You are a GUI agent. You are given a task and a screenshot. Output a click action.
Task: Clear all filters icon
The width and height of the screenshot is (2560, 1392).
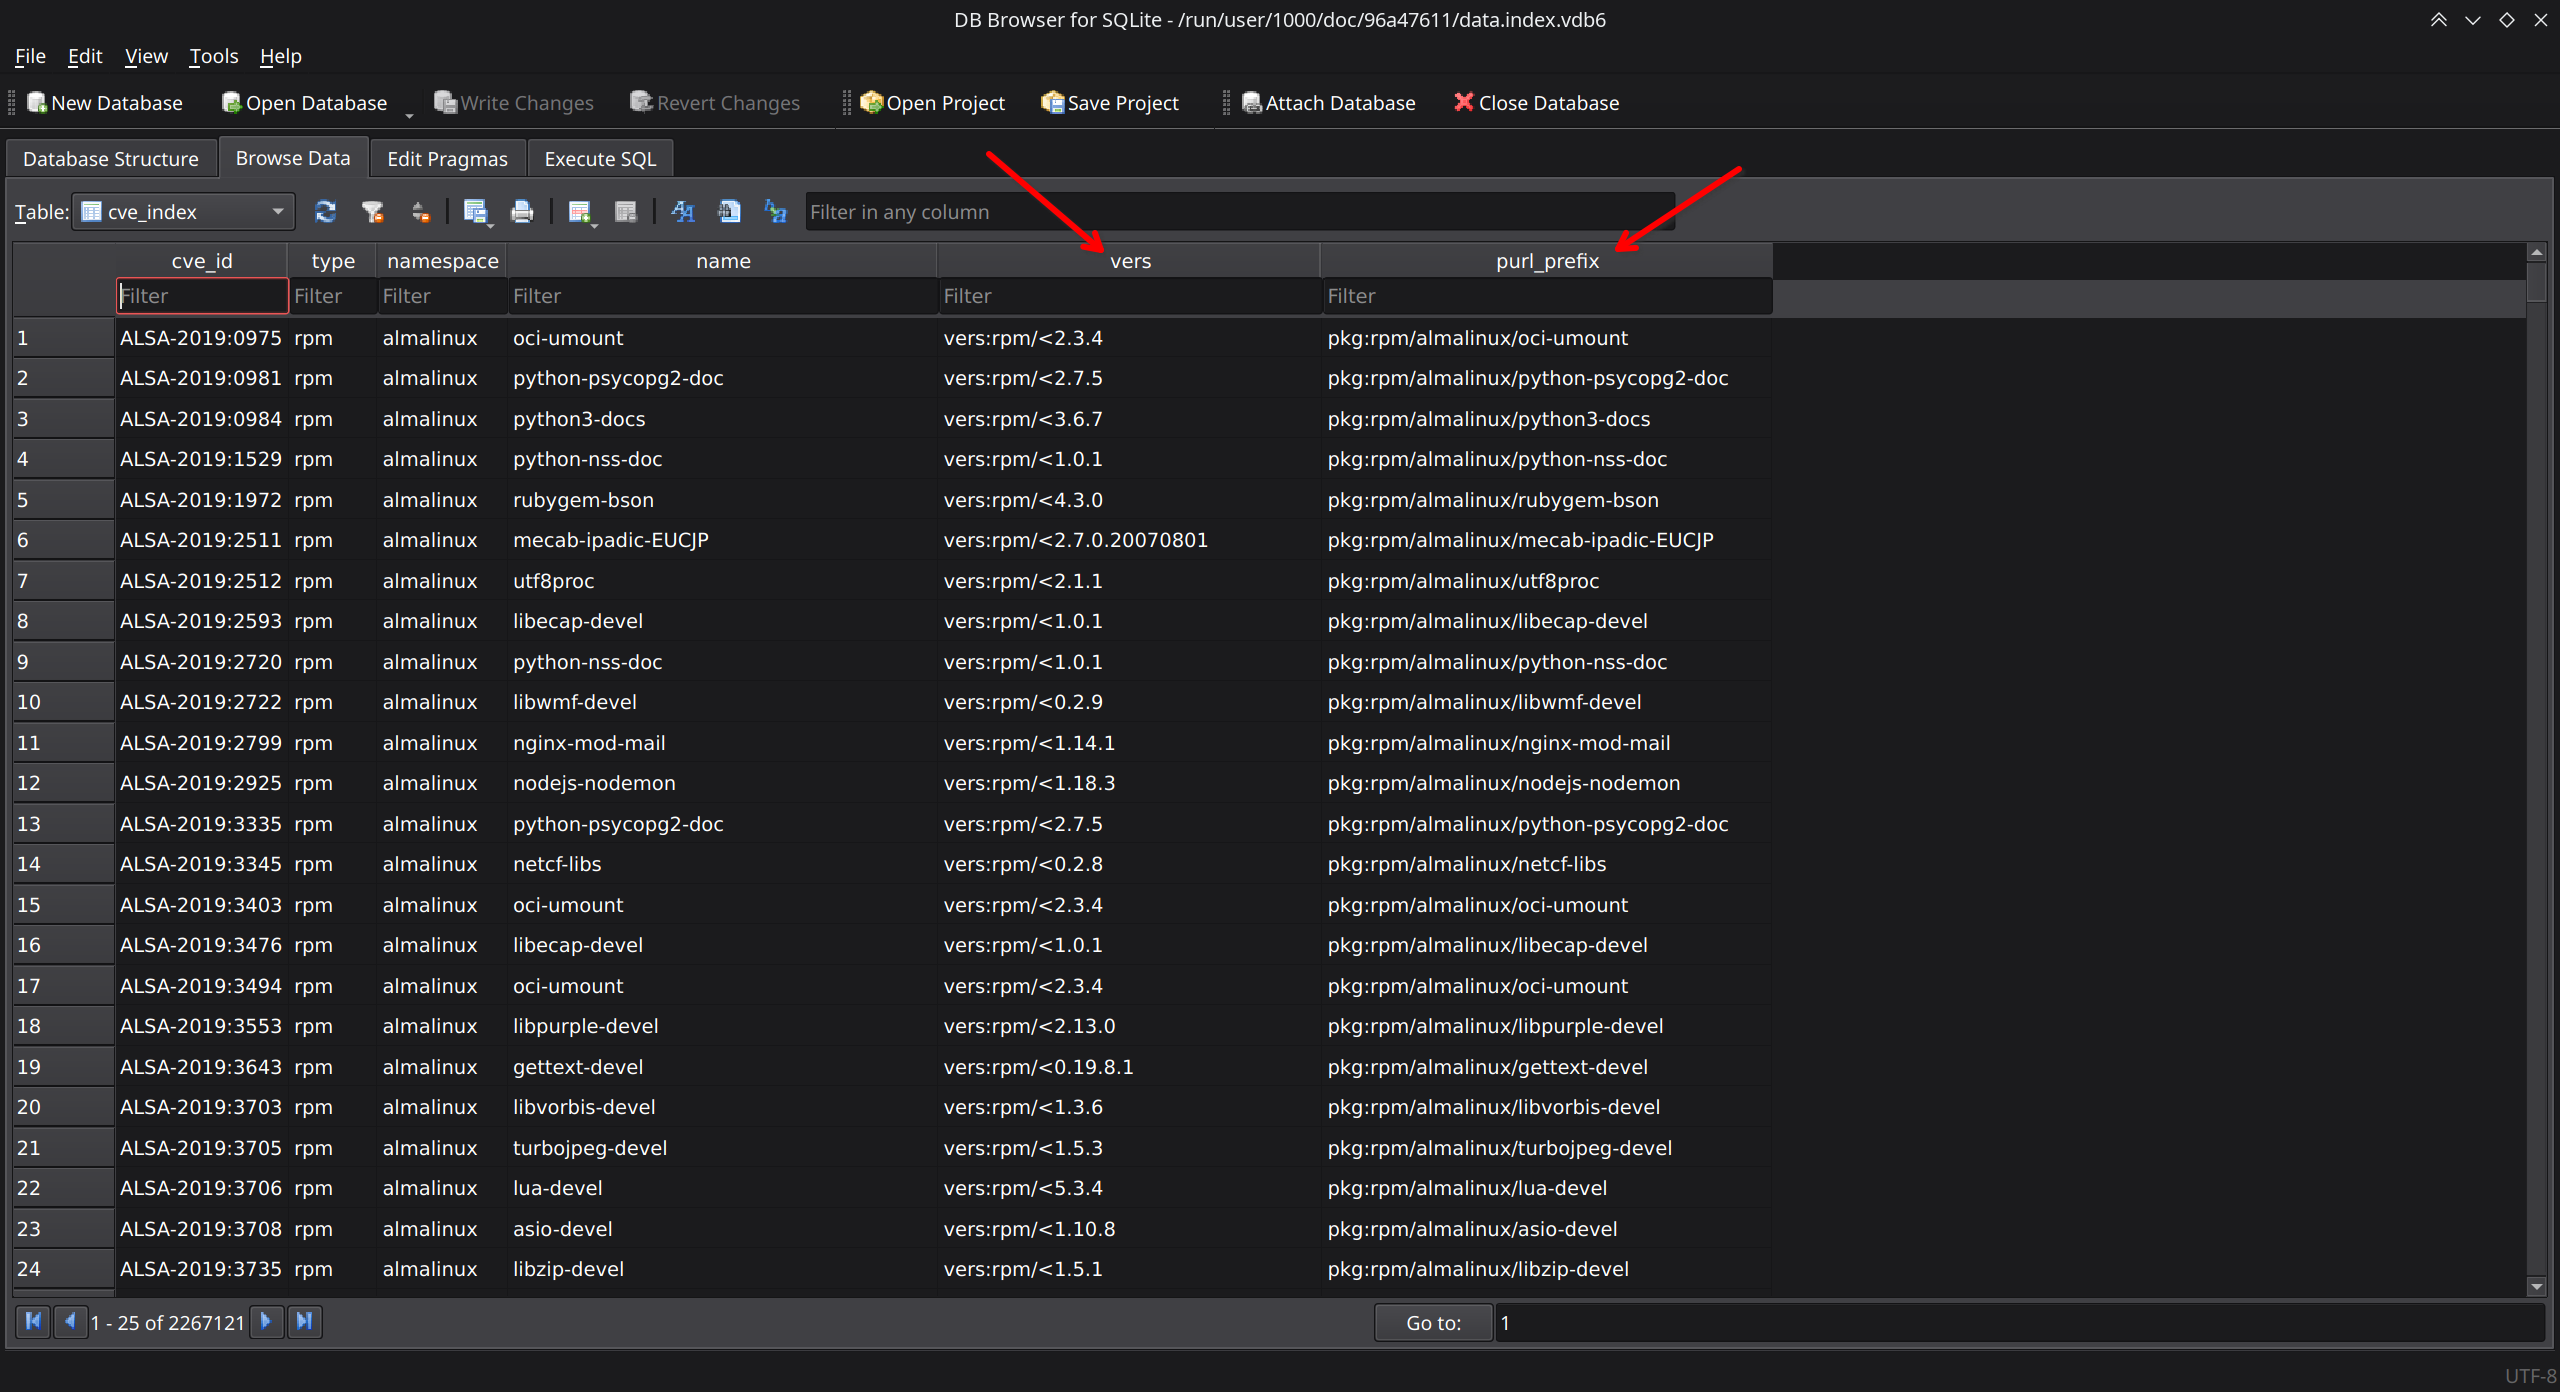pos(373,211)
